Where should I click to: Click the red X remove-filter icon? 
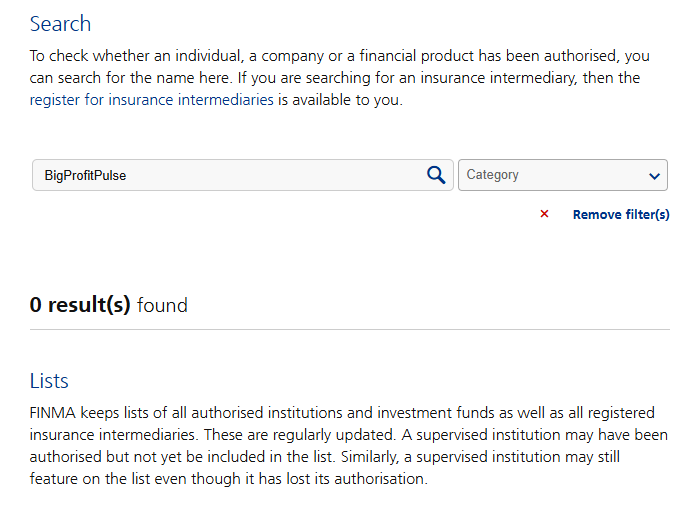(544, 214)
